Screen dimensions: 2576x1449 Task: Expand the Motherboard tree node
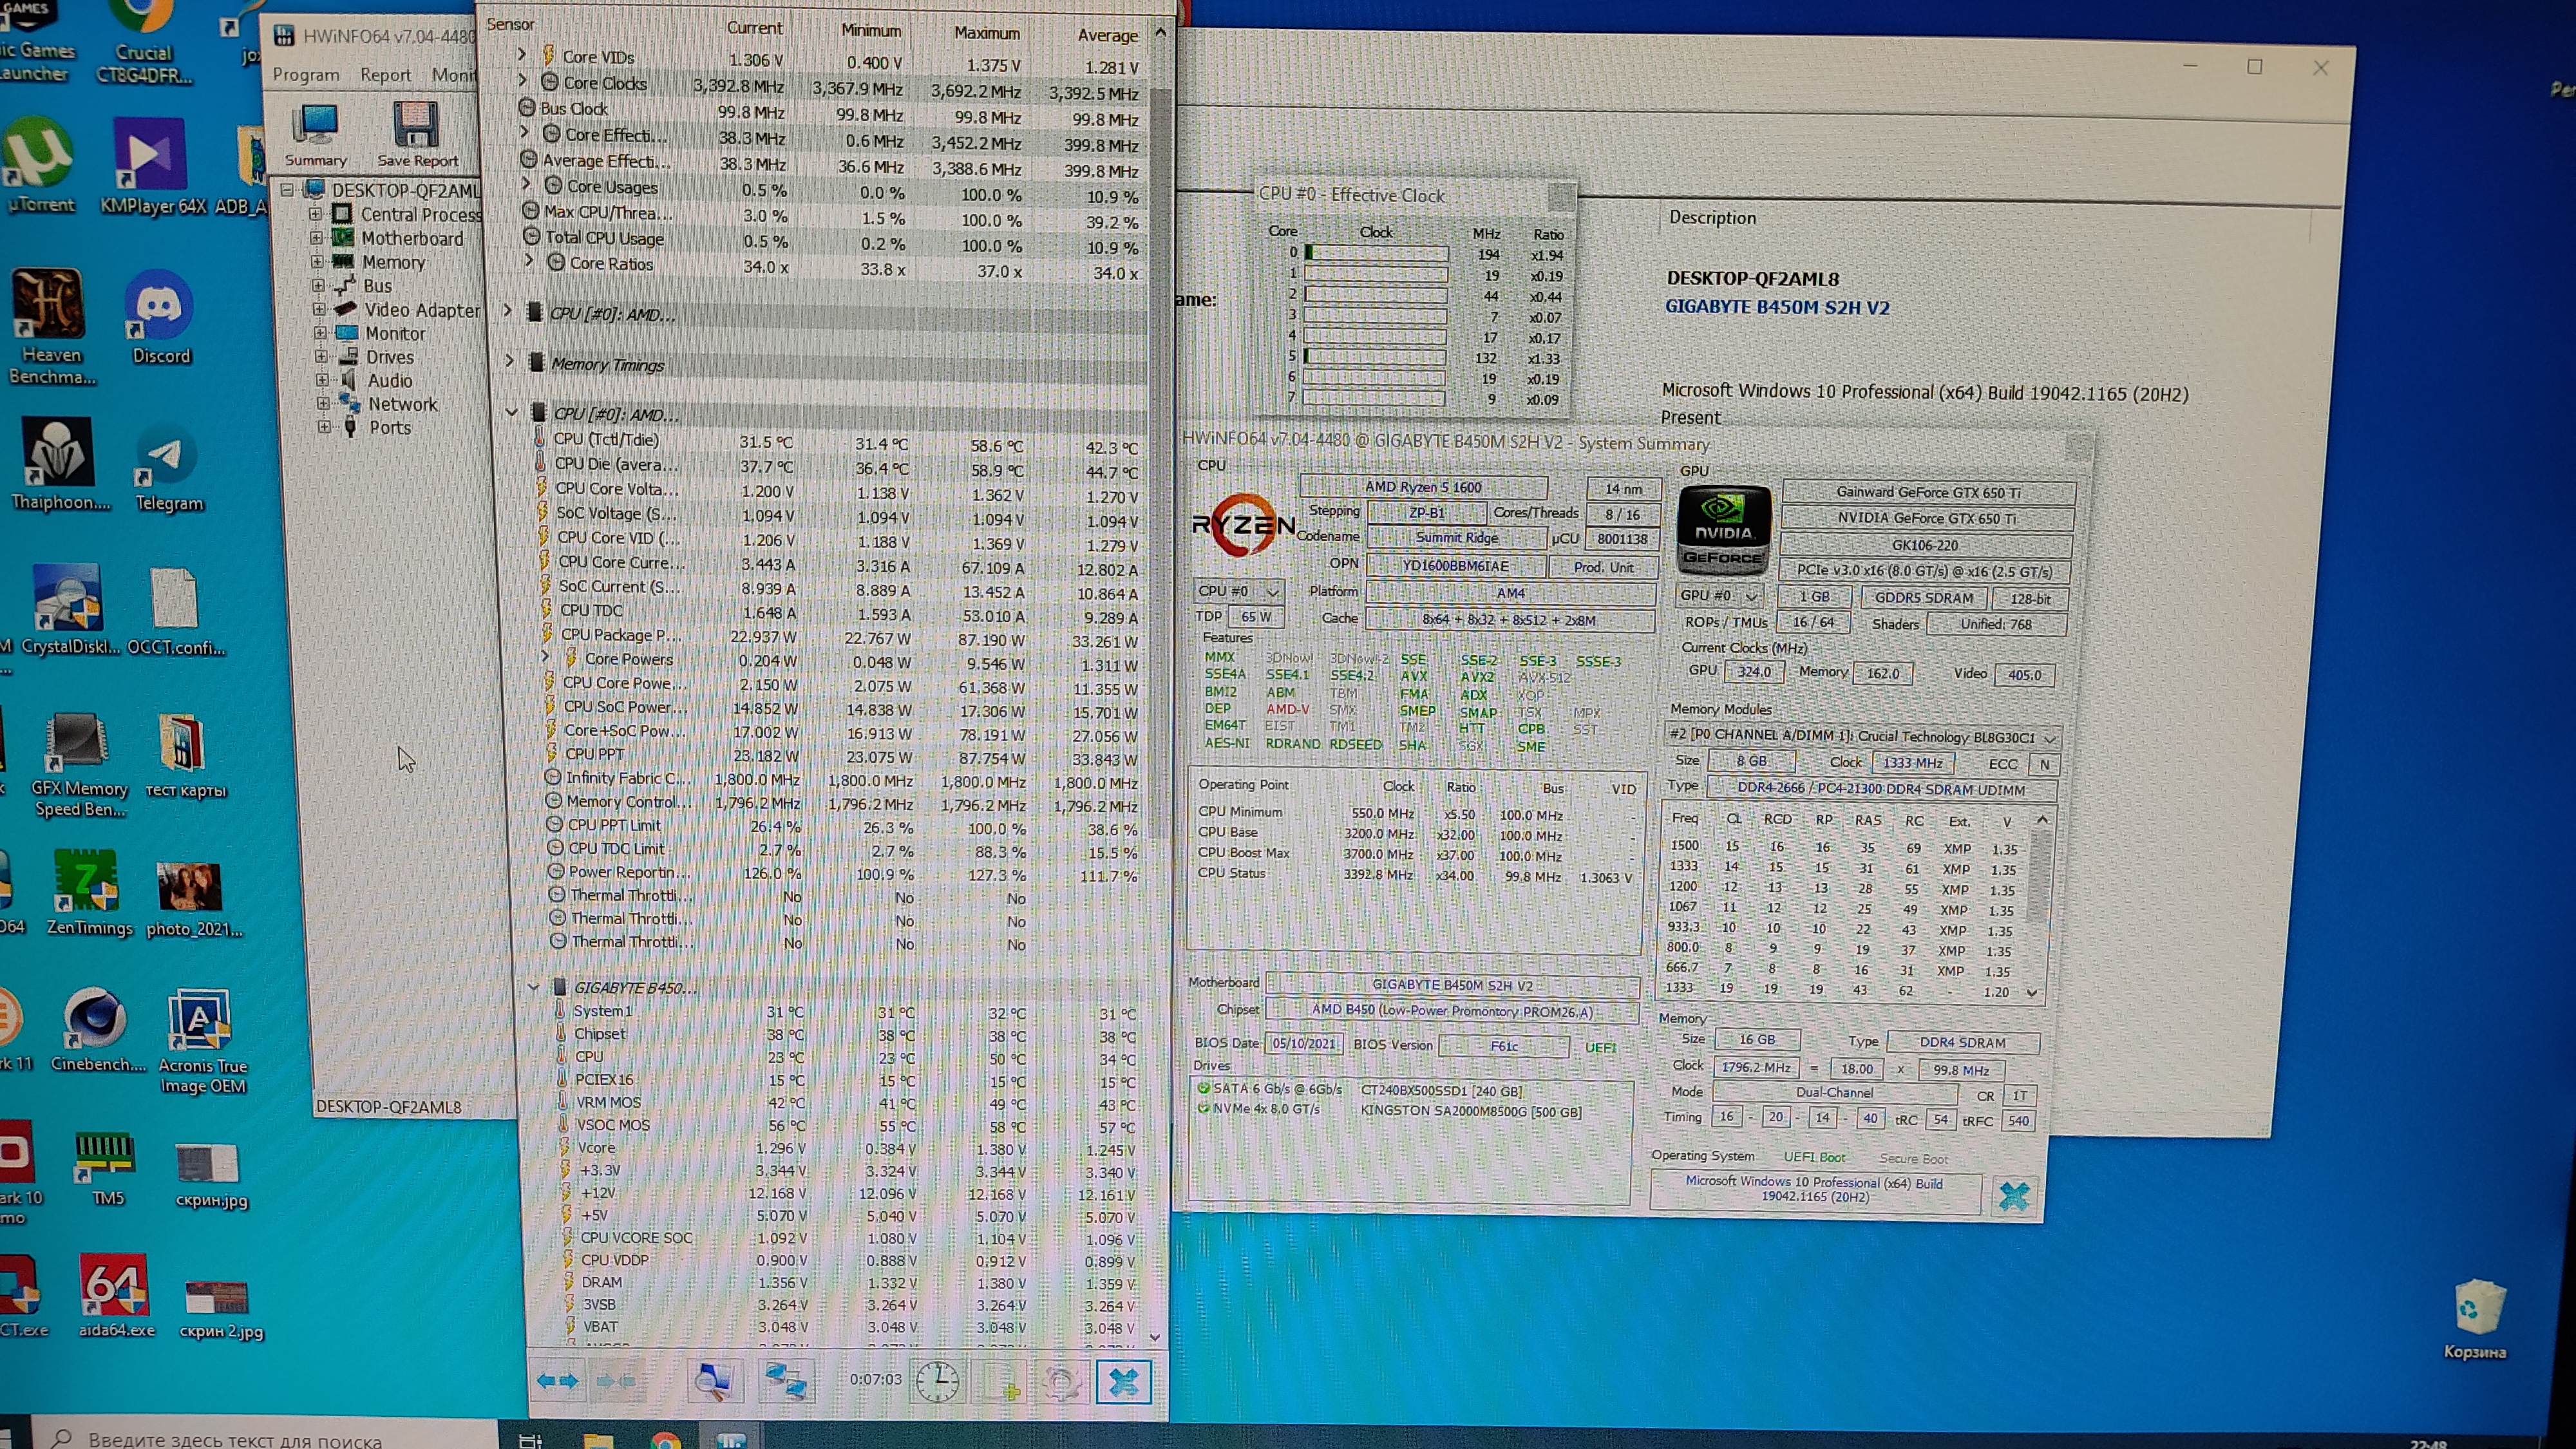click(x=317, y=238)
